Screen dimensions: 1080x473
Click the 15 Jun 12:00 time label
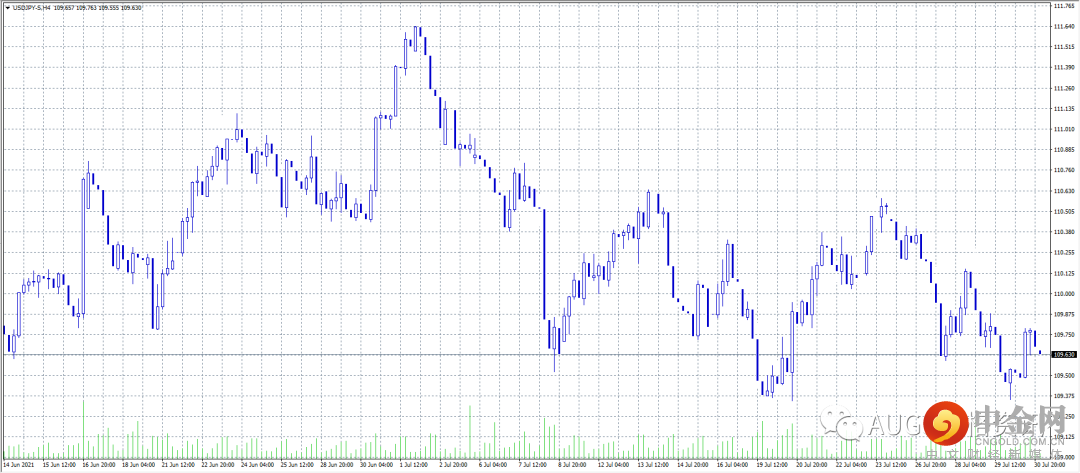tap(59, 465)
